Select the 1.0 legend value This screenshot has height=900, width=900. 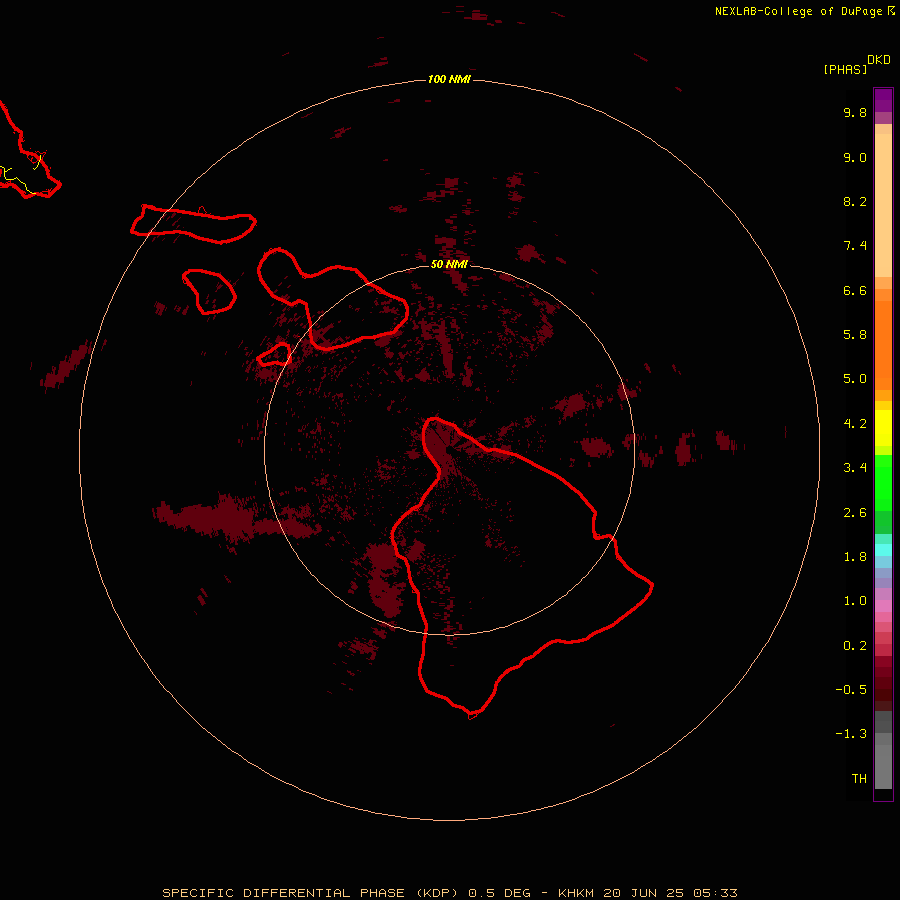point(855,601)
